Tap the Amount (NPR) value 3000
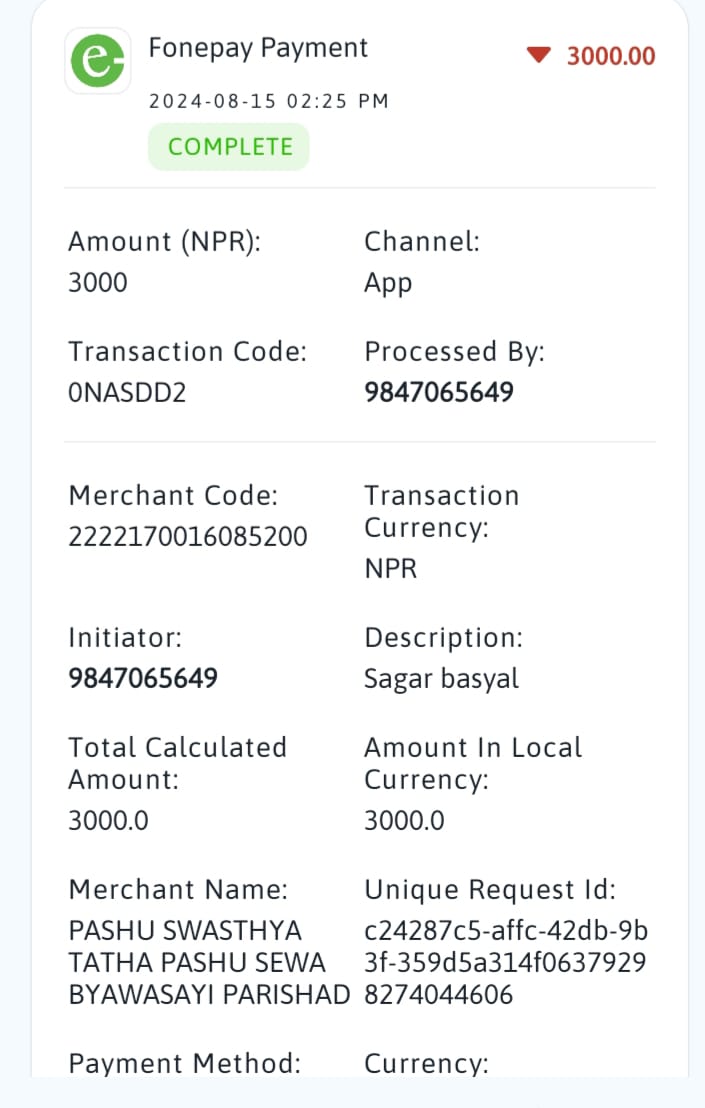The width and height of the screenshot is (705, 1108). (97, 283)
